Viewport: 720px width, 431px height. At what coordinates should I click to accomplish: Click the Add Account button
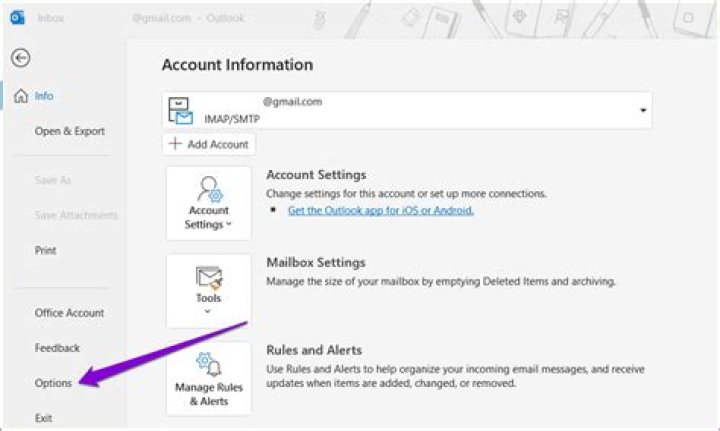point(209,144)
